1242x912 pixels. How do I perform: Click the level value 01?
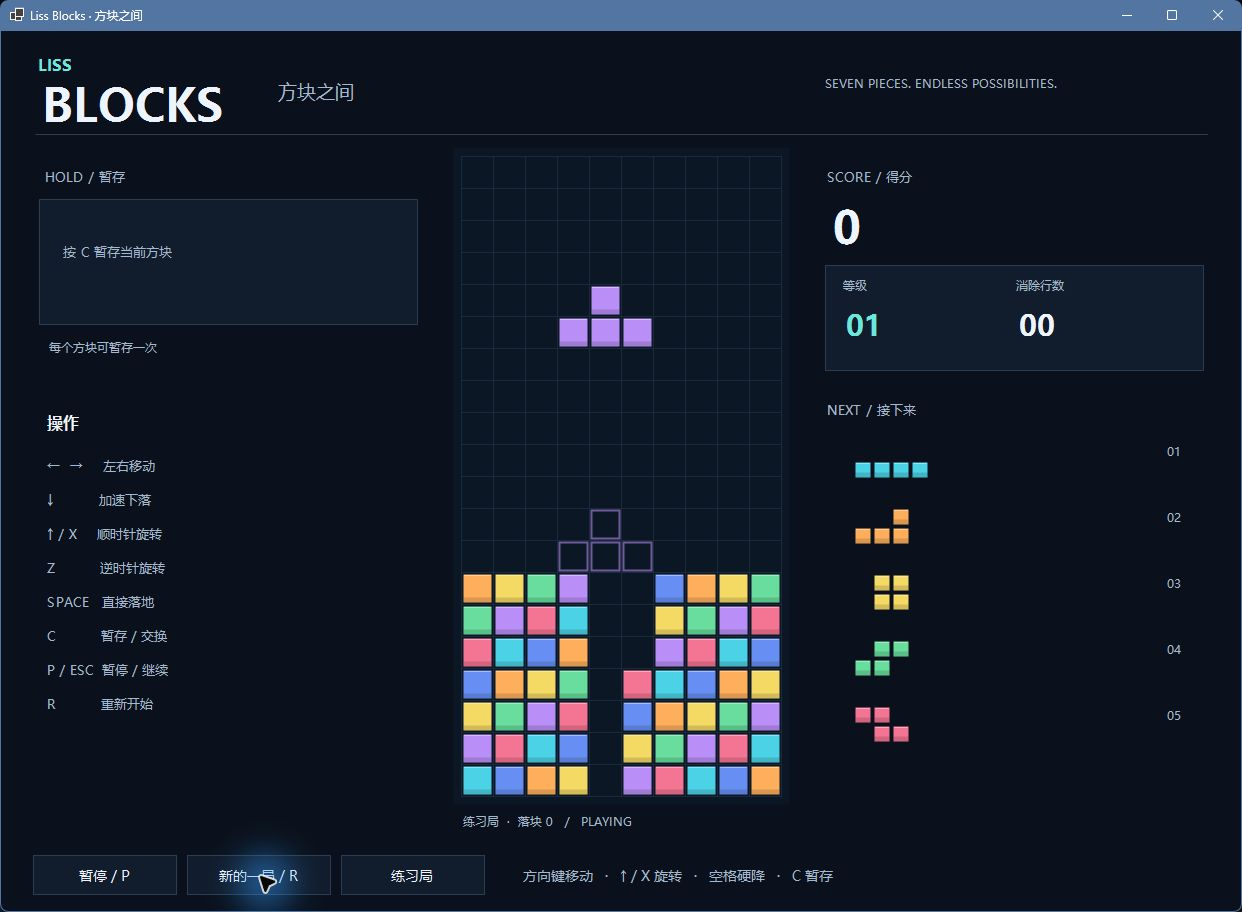(862, 325)
